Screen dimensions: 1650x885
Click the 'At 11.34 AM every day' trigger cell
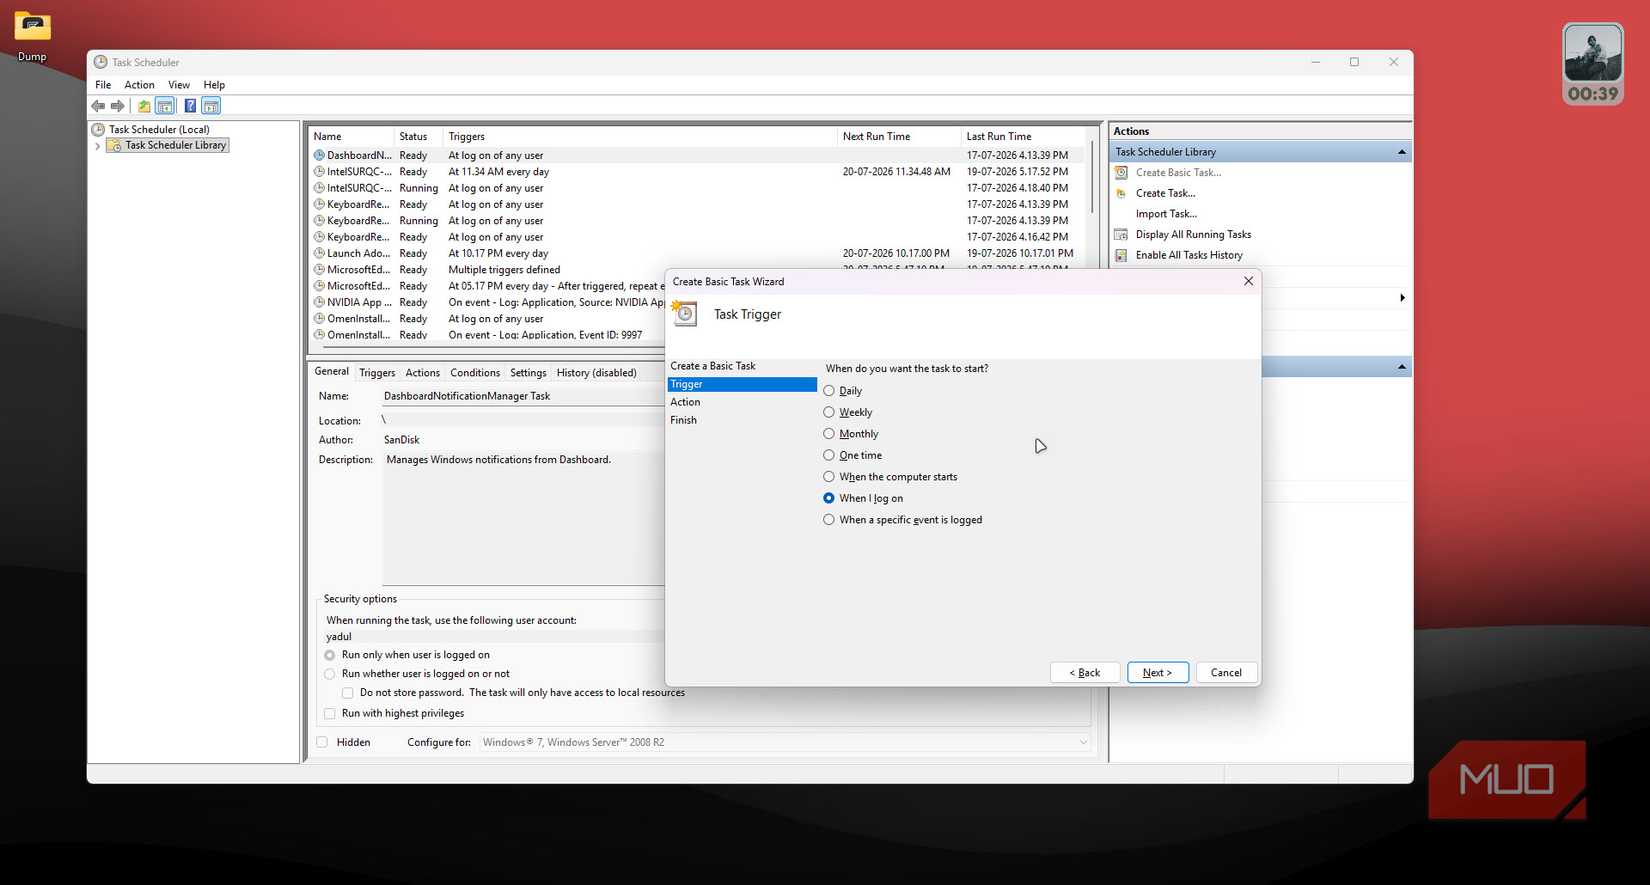(499, 172)
